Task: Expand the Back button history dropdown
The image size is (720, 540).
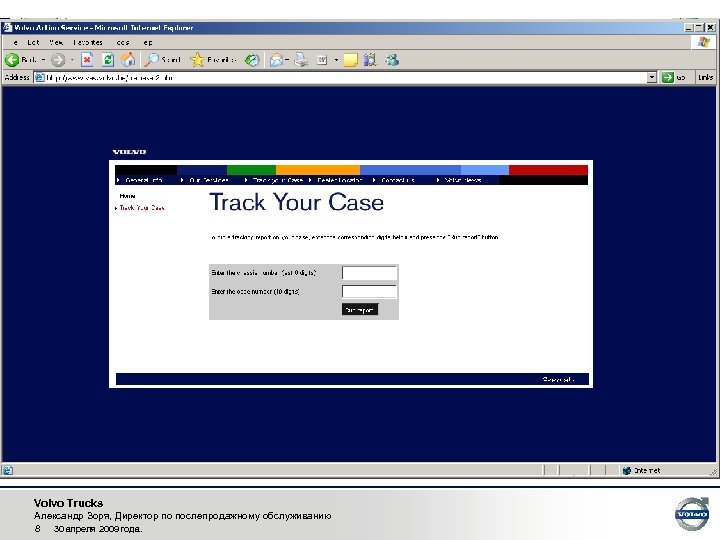Action: (x=44, y=60)
